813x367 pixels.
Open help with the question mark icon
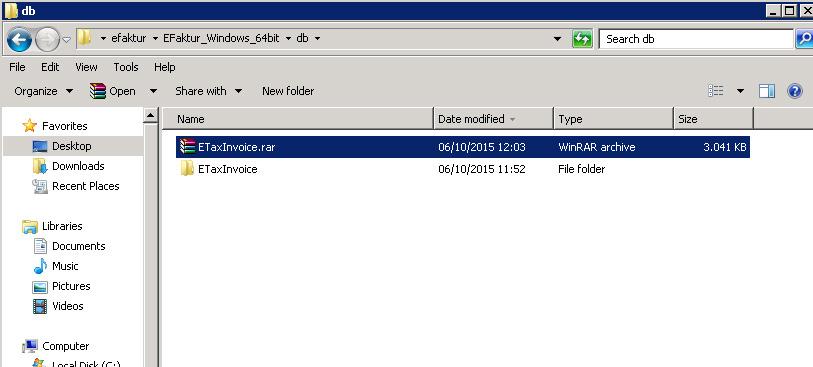tap(795, 91)
